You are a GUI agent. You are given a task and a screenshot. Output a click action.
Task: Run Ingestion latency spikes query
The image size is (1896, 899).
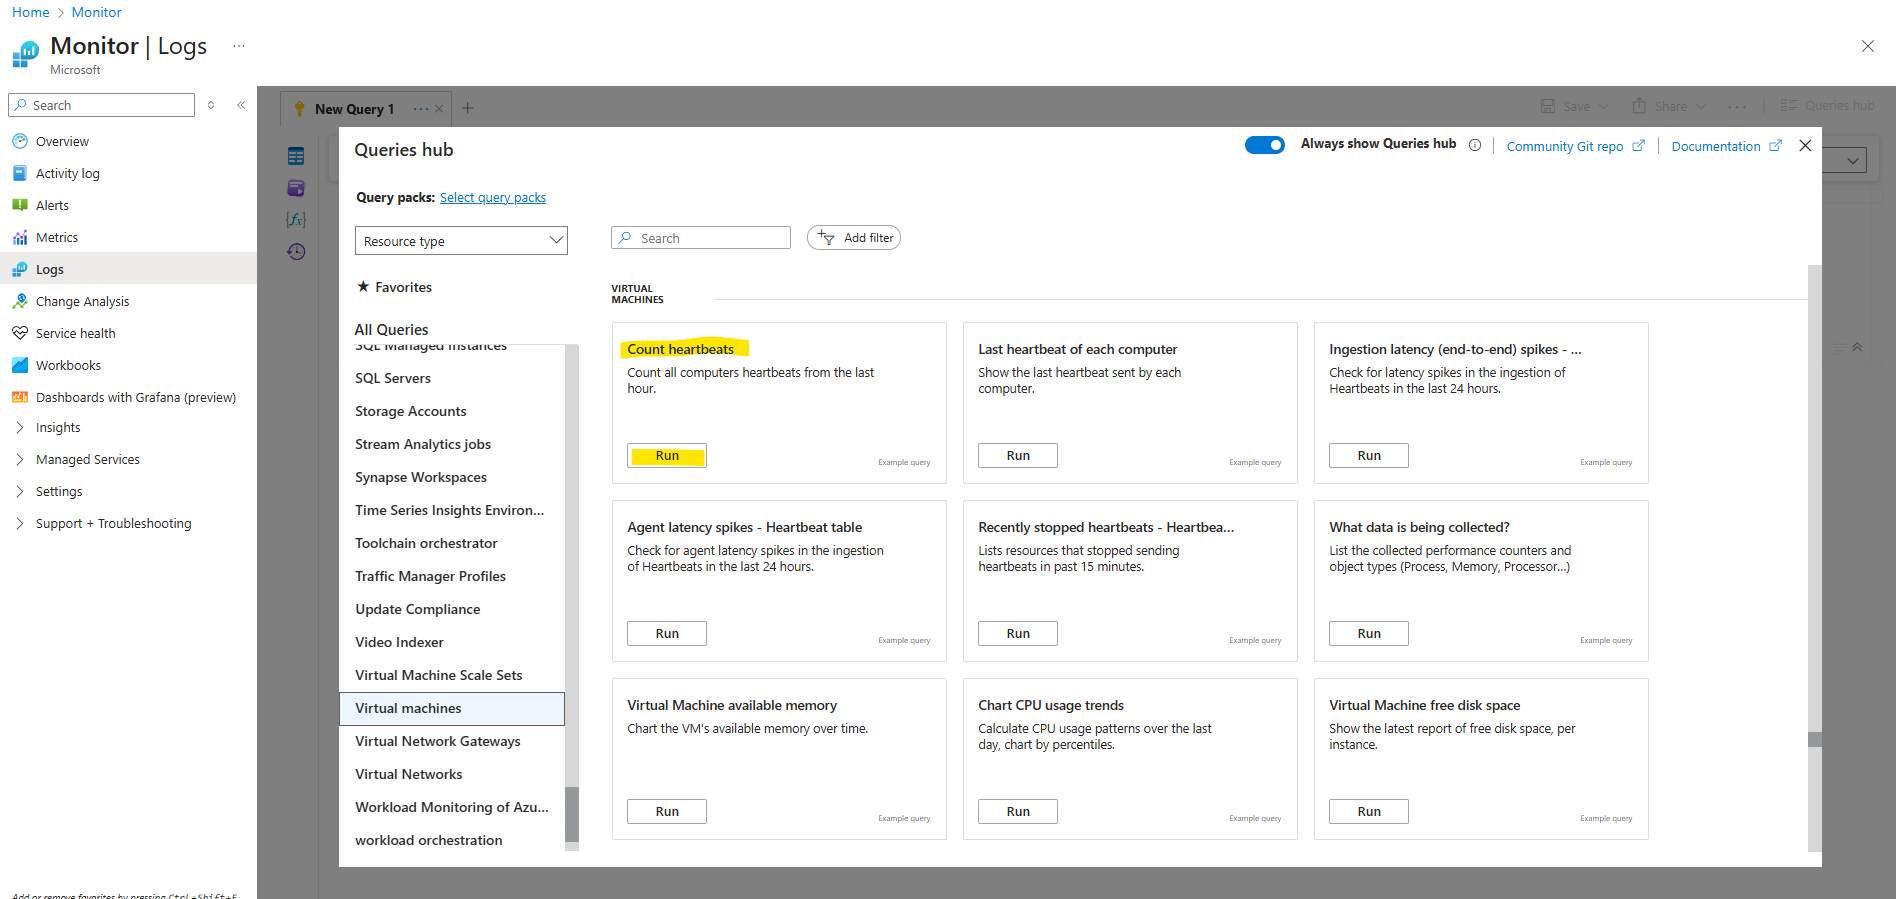coord(1369,455)
